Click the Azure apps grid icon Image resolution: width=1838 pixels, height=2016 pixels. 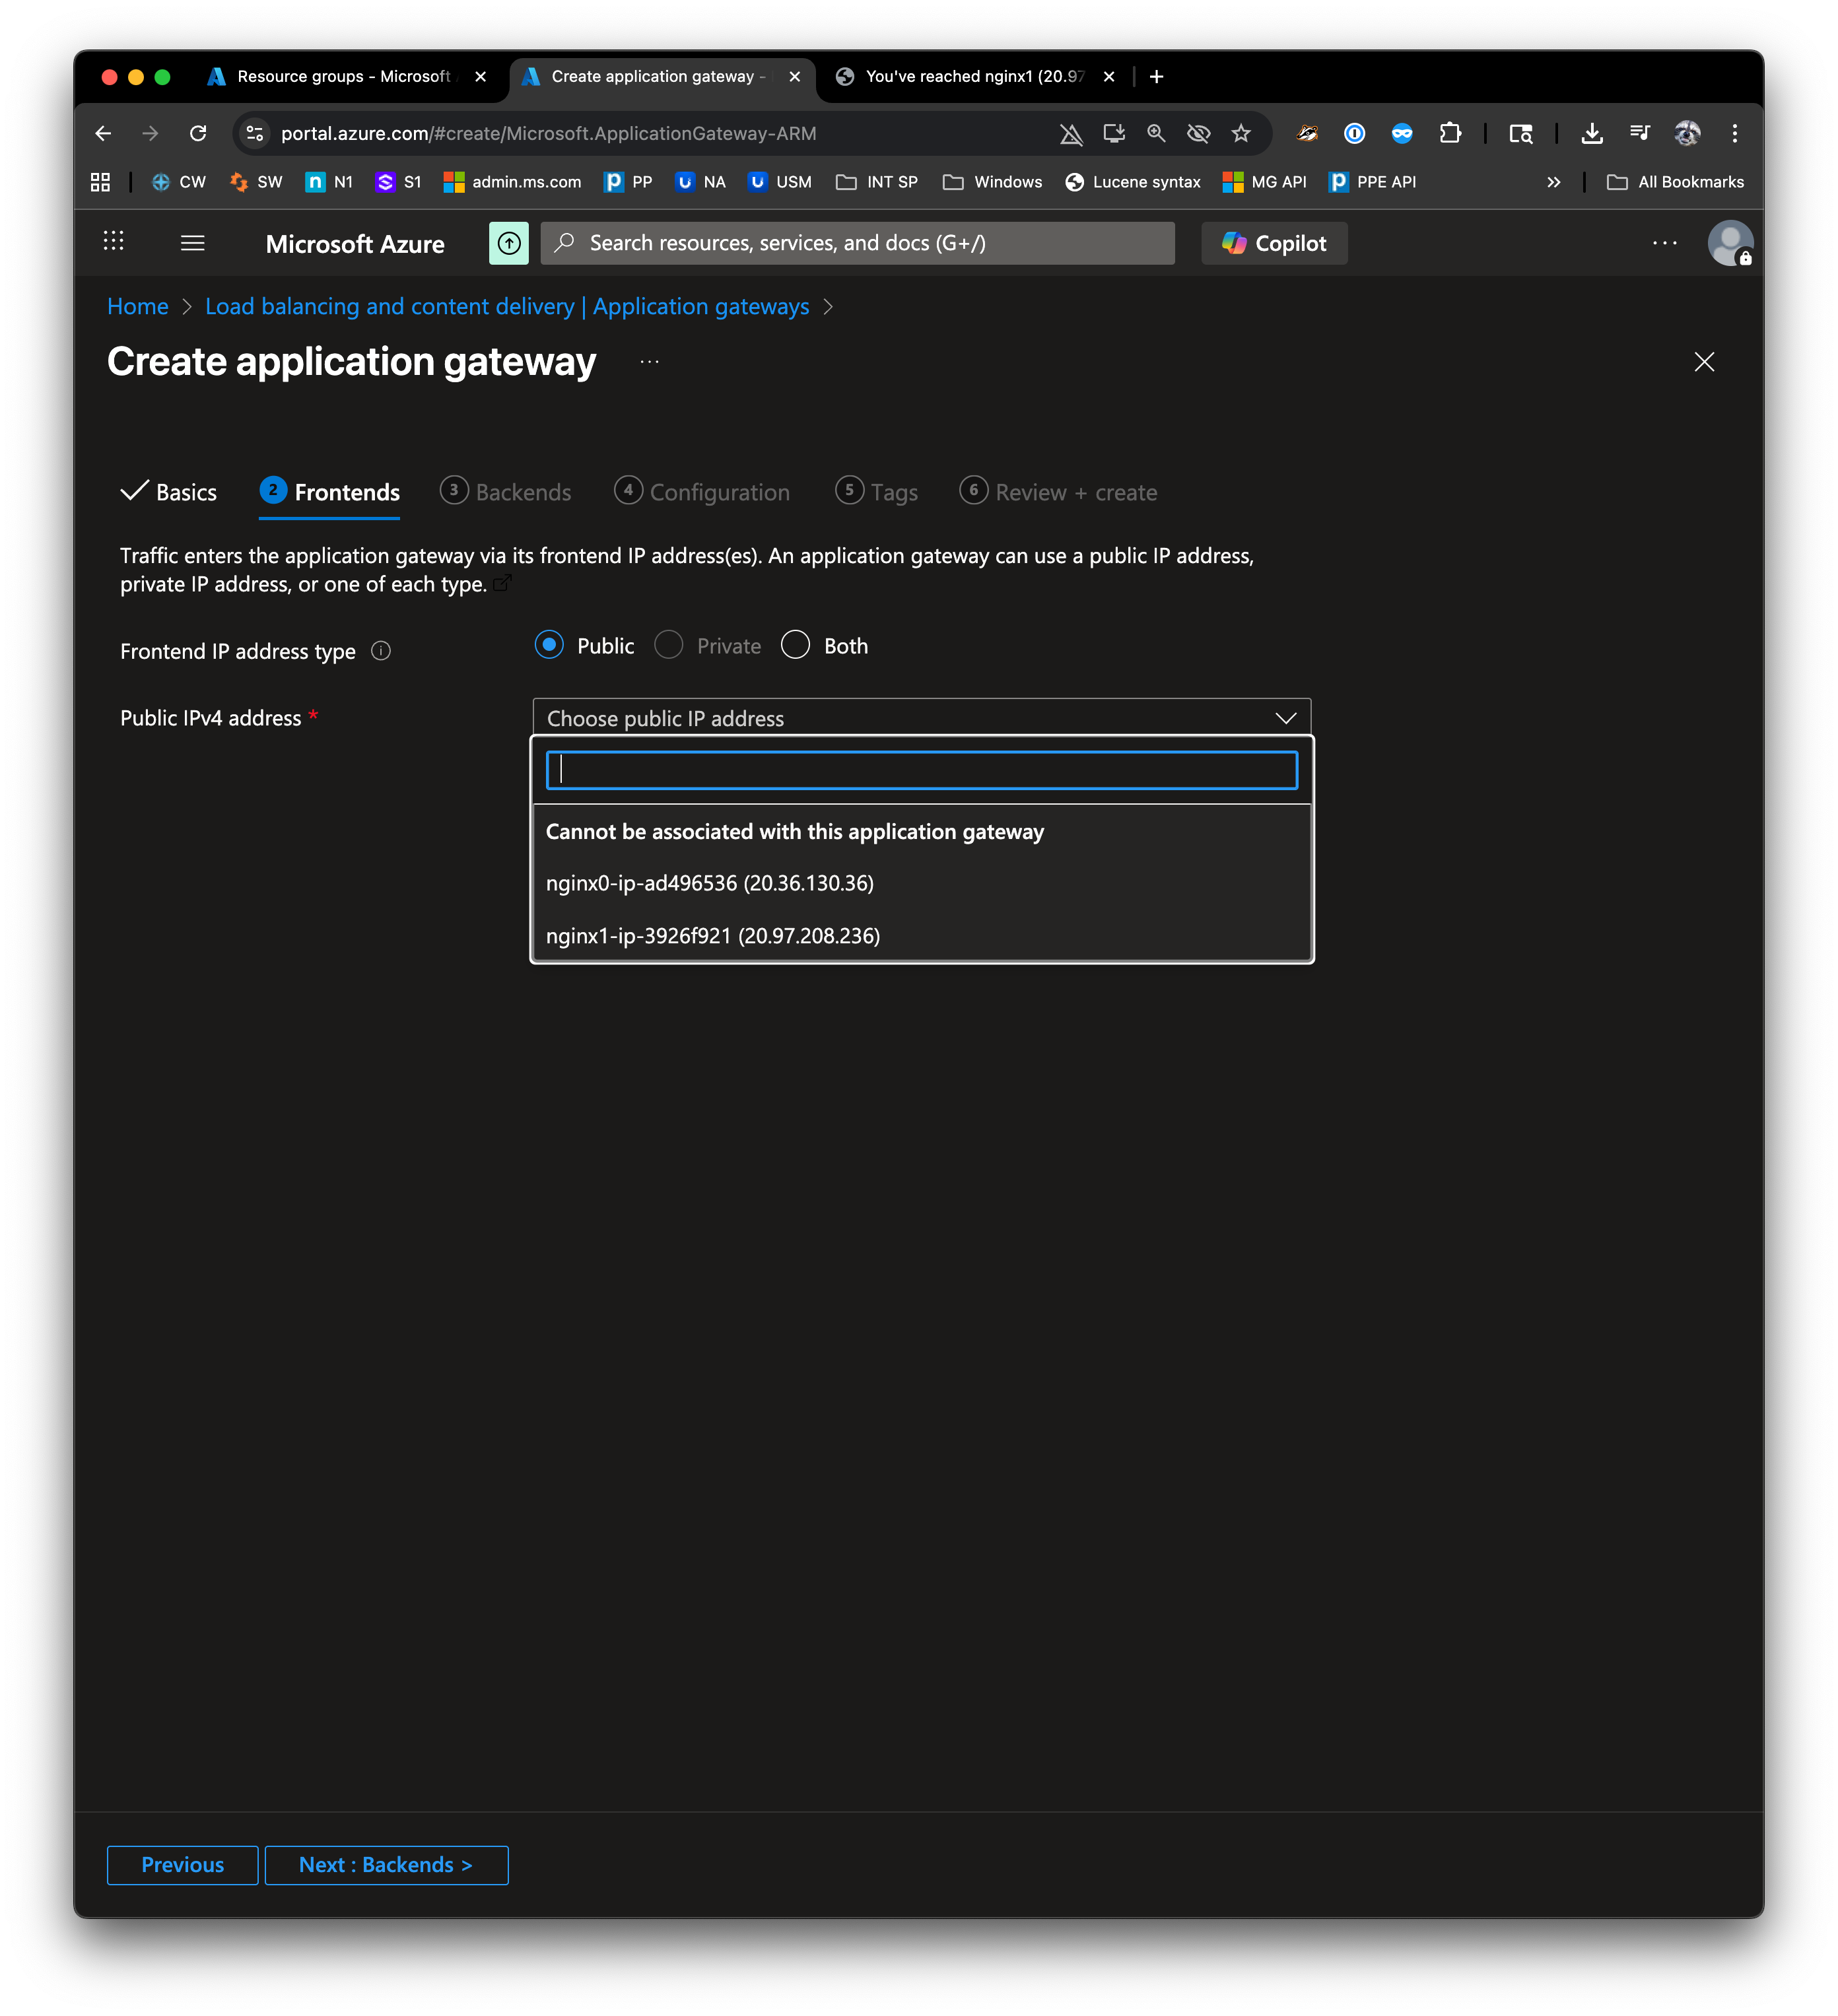click(114, 241)
